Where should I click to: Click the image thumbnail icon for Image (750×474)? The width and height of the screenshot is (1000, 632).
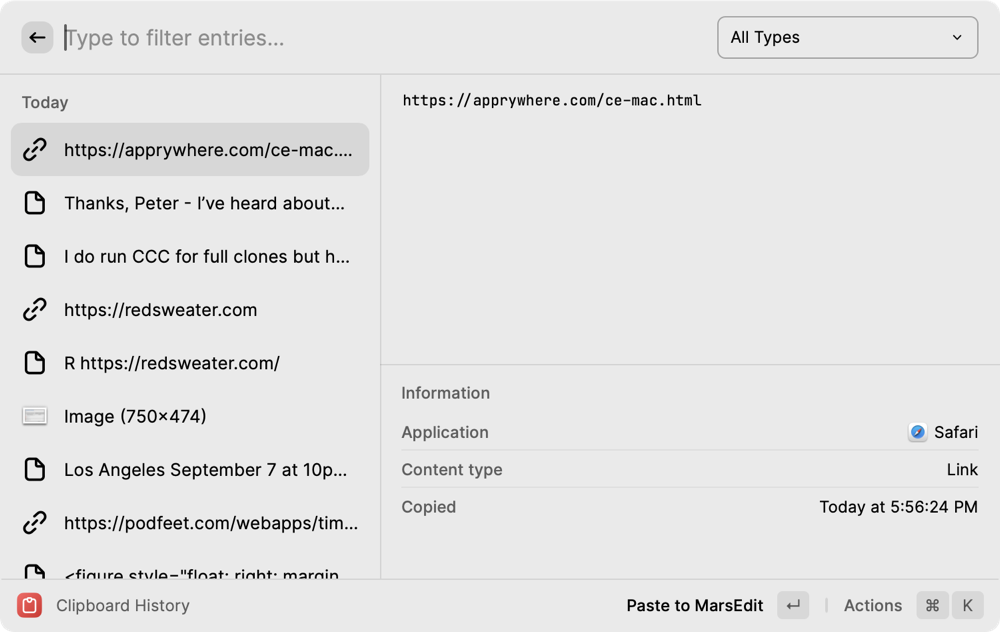[35, 416]
